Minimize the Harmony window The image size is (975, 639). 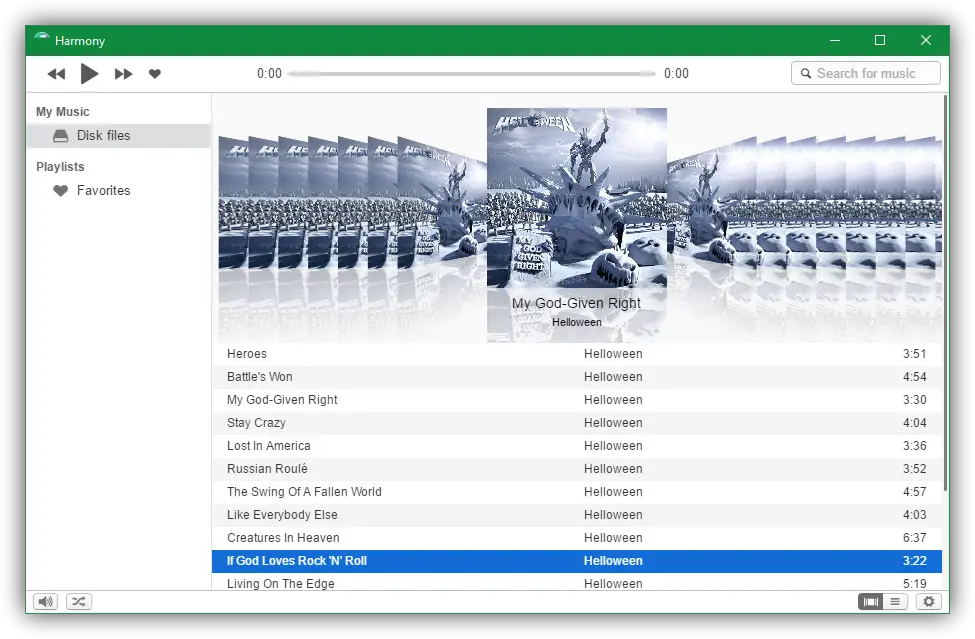click(835, 40)
